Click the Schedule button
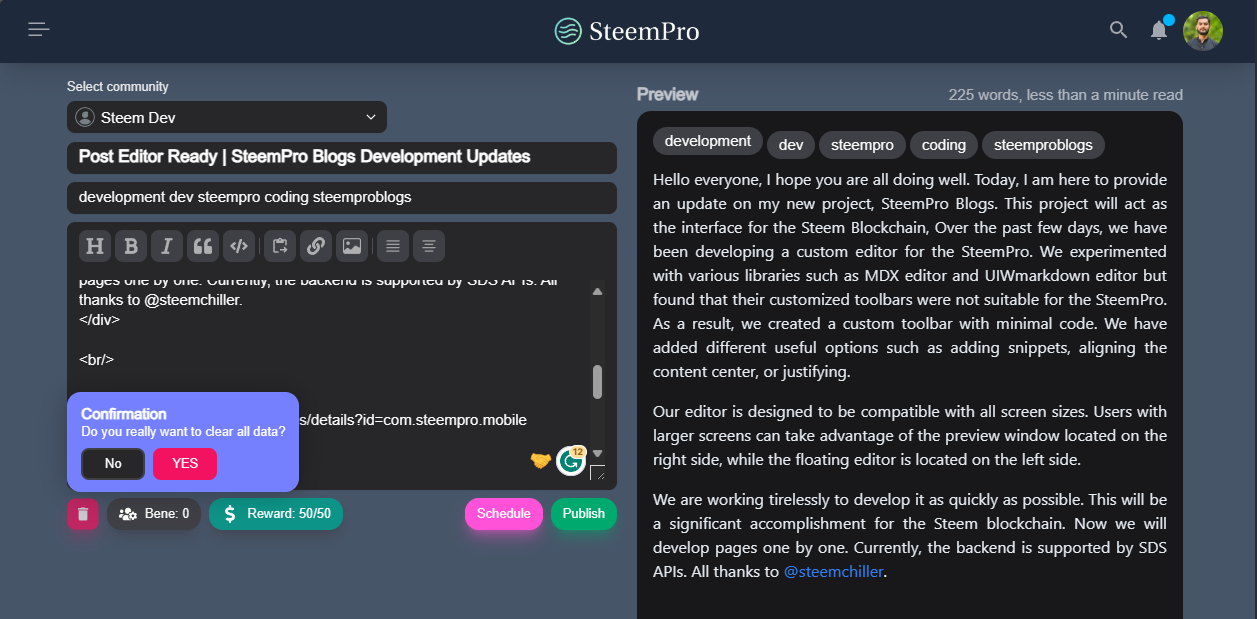Image resolution: width=1257 pixels, height=619 pixels. 504,514
